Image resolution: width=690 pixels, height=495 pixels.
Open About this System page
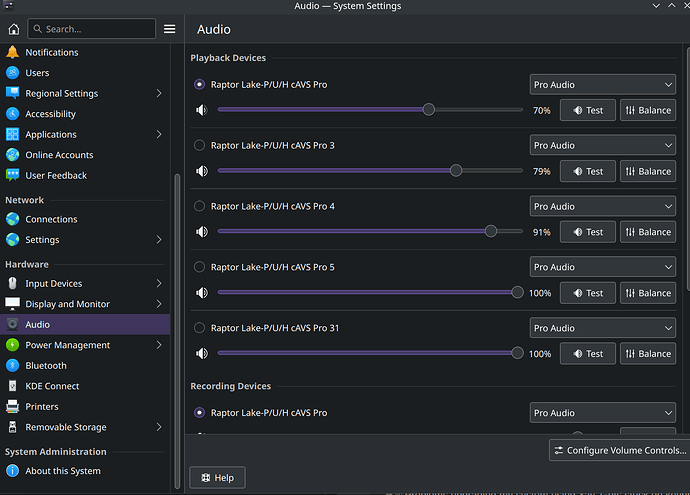85,471
